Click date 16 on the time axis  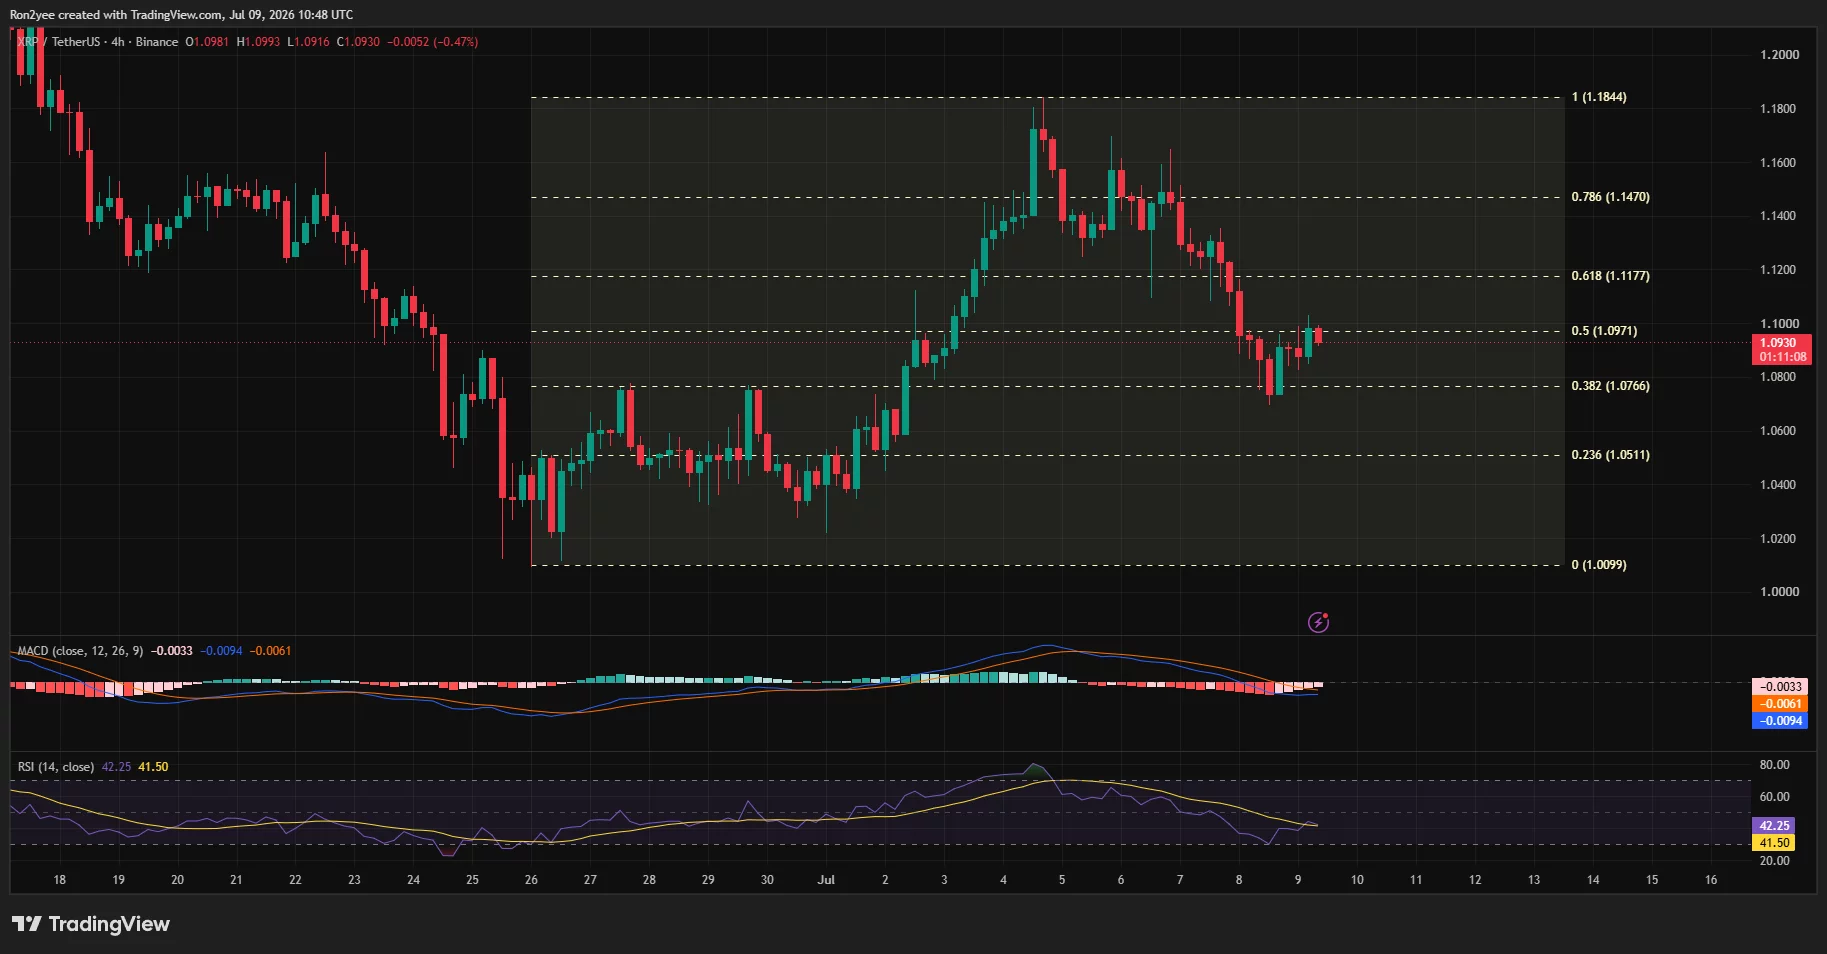coord(1711,880)
